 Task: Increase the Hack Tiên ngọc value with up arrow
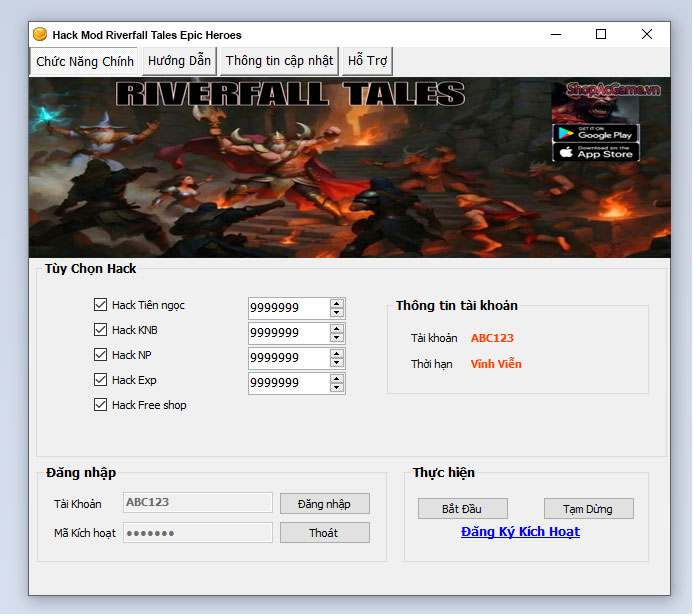pyautogui.click(x=336, y=304)
